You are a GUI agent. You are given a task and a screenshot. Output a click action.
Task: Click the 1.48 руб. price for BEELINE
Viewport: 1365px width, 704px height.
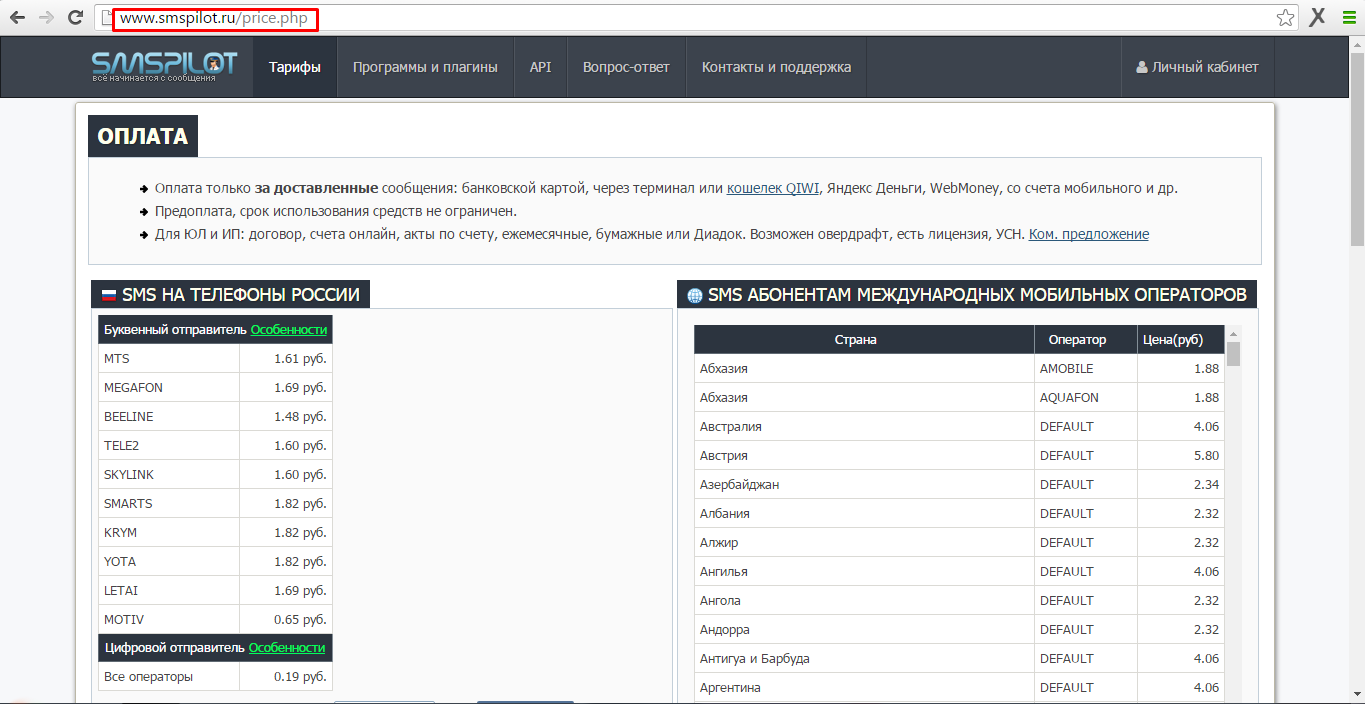[286, 416]
